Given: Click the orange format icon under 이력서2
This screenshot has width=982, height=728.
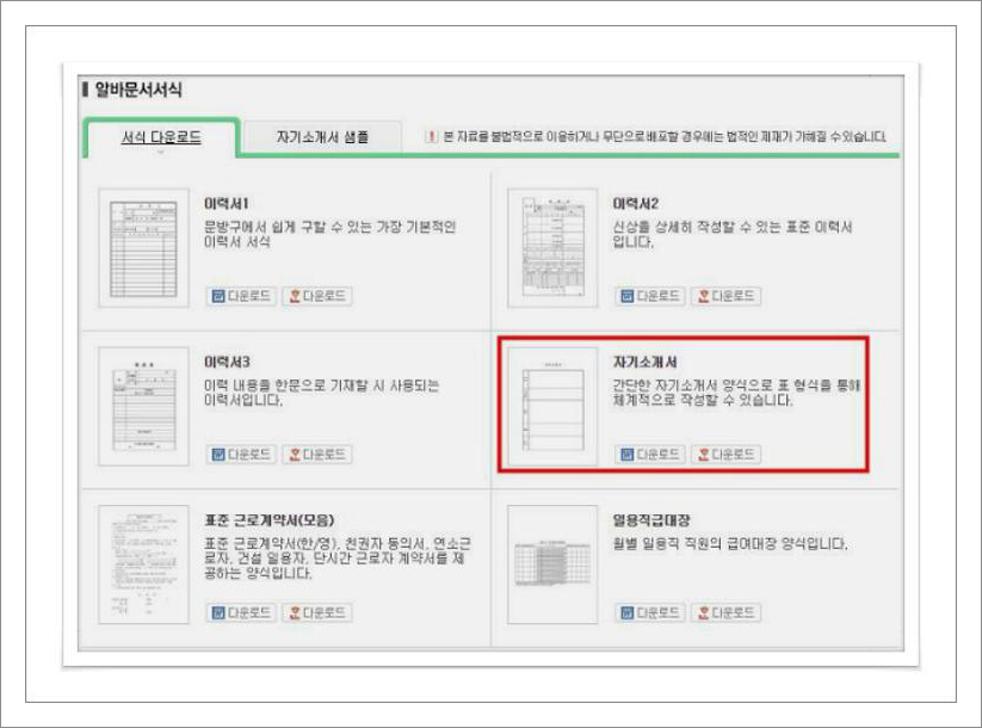Looking at the screenshot, I should pos(704,296).
